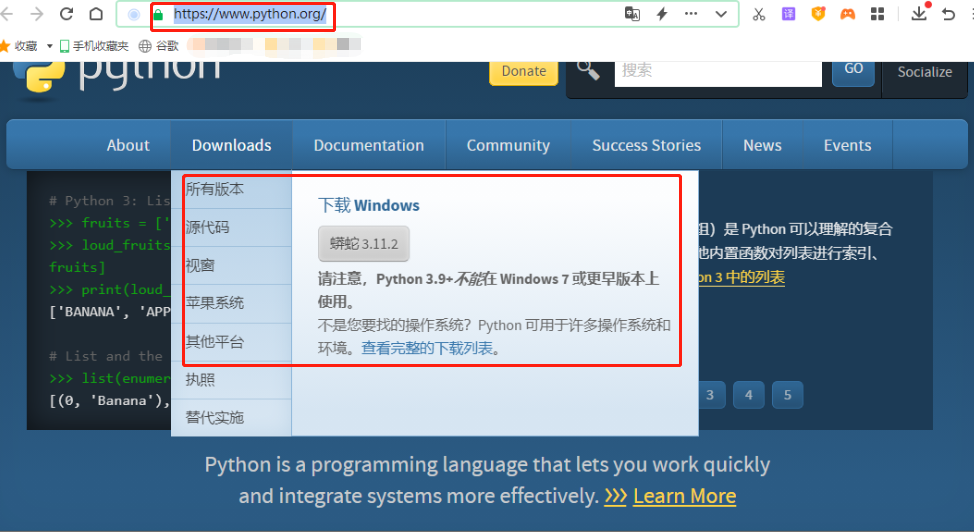
Task: Open the mobile favorites folder bookmark
Action: [x=94, y=46]
